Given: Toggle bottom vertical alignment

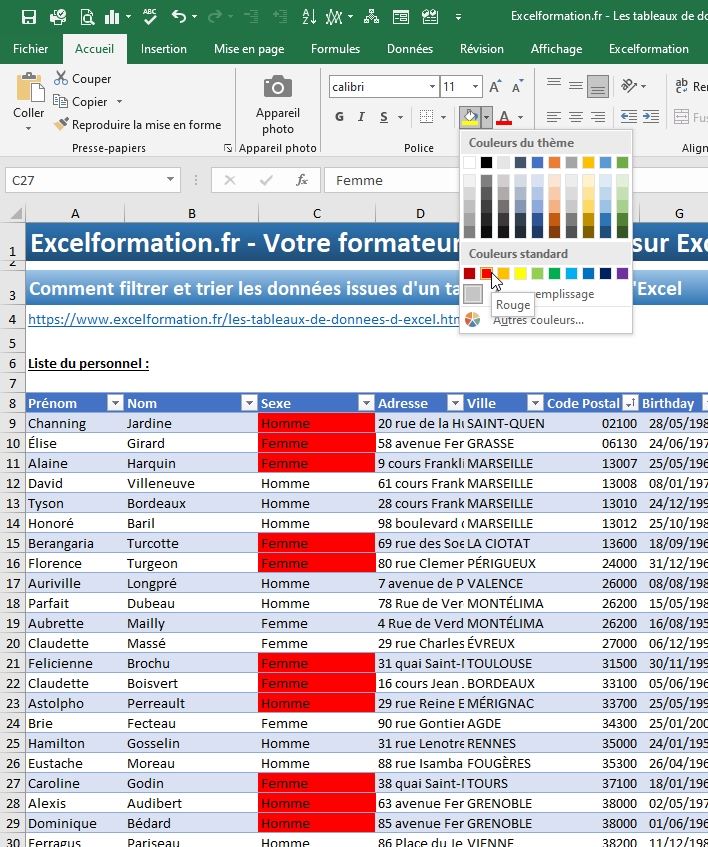Looking at the screenshot, I should coord(598,86).
